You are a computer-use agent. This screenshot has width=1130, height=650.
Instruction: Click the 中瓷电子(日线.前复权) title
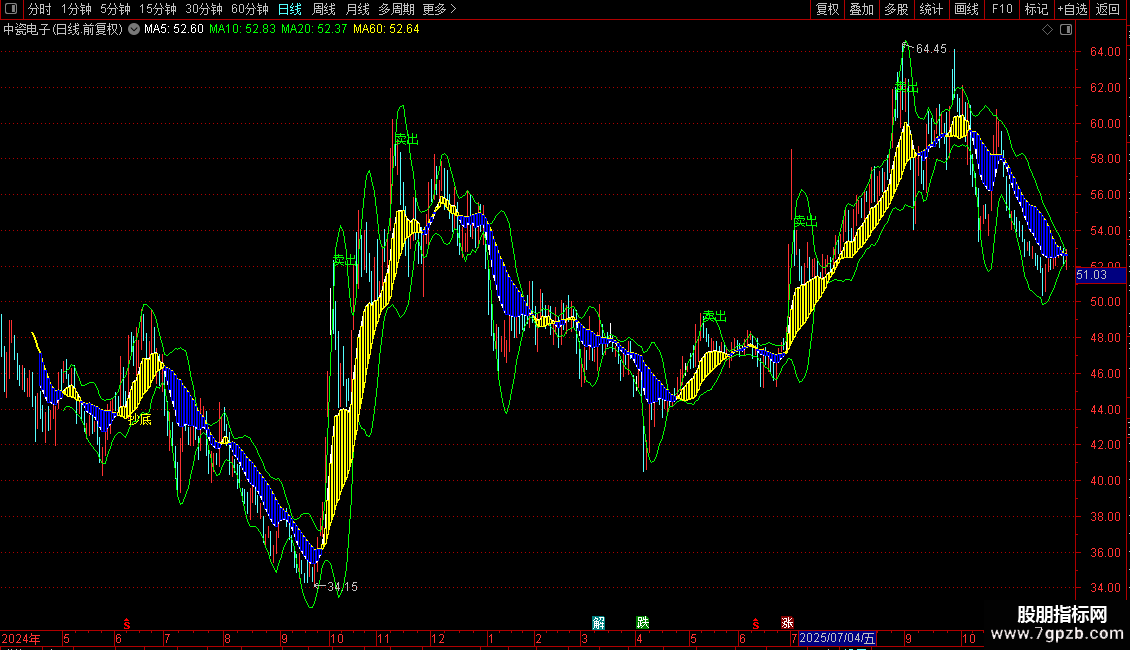63,29
